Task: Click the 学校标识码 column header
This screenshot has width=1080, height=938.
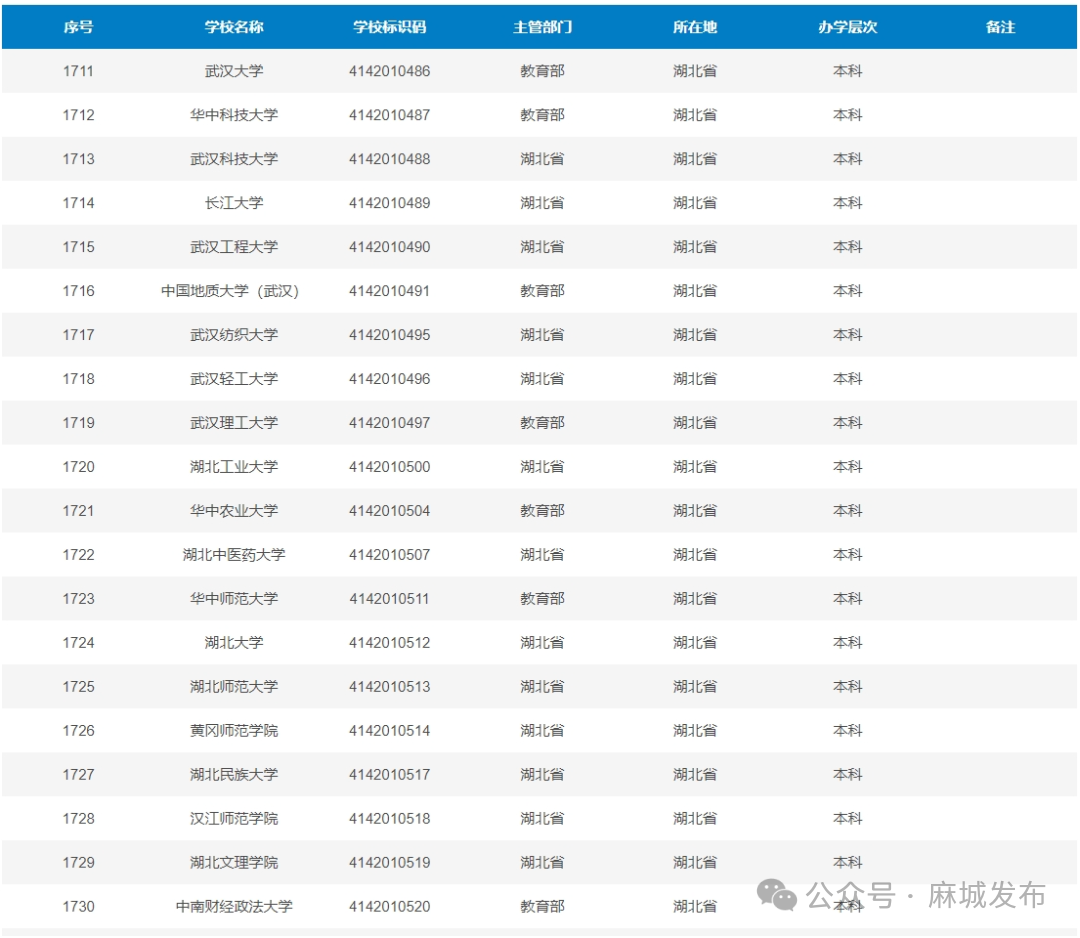Action: pyautogui.click(x=390, y=27)
